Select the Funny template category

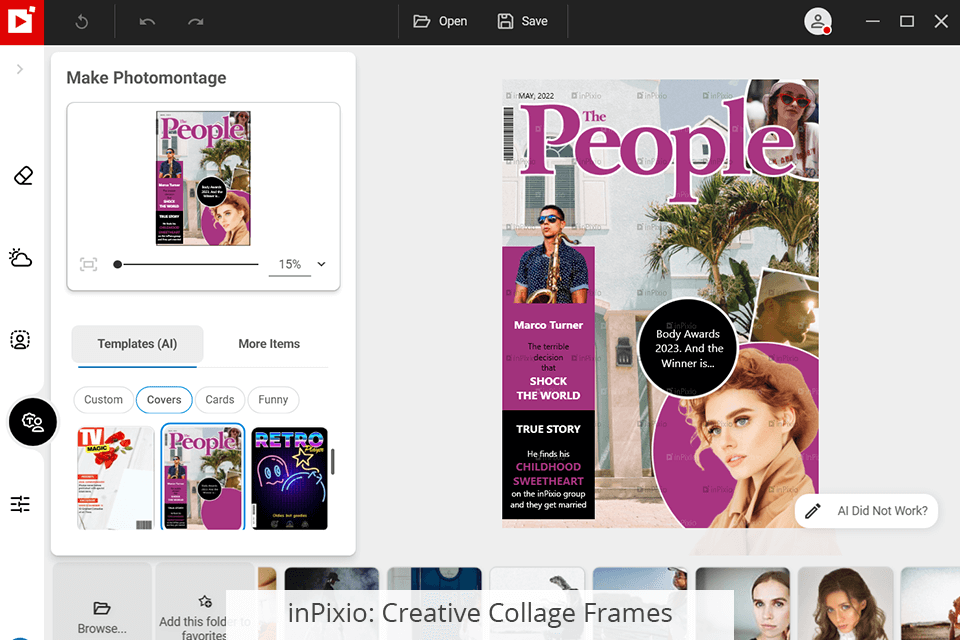[x=273, y=400]
